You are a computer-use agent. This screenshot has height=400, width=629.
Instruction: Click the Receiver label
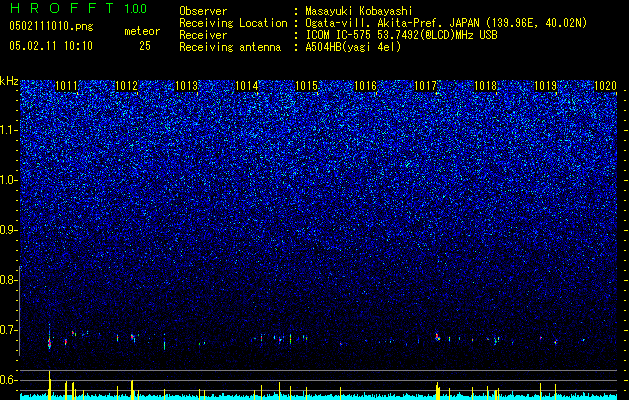coord(203,35)
